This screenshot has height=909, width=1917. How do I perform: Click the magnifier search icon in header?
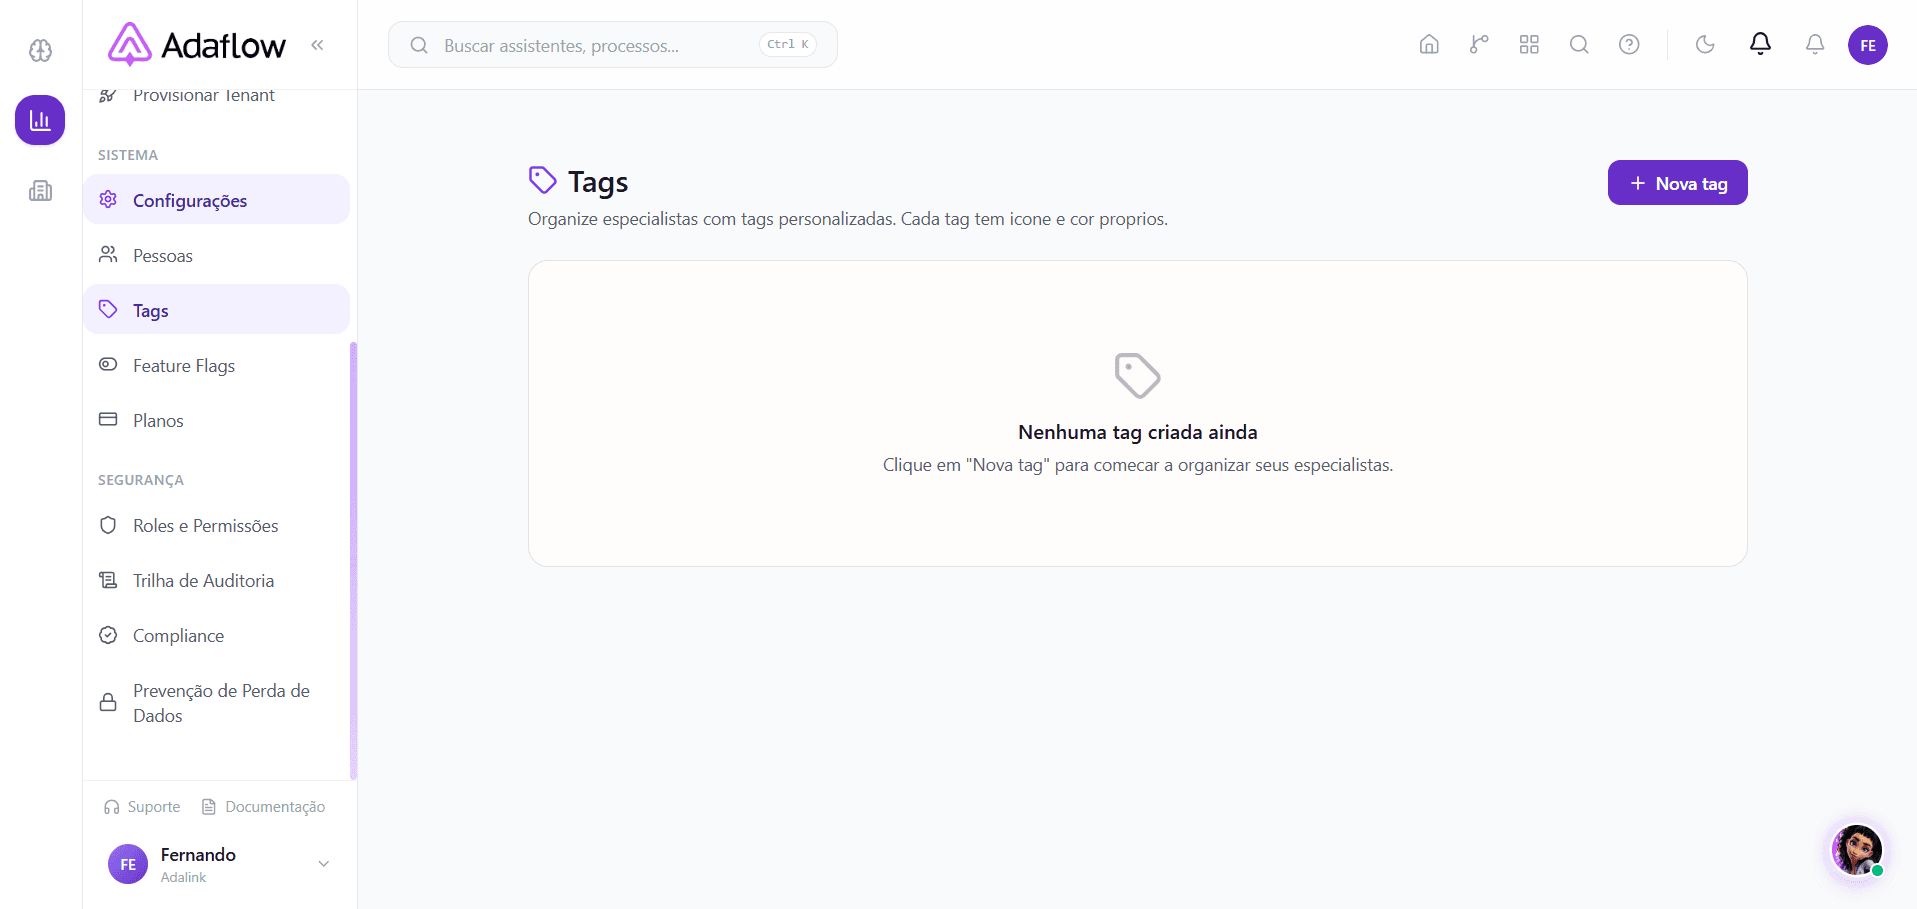tap(1579, 44)
